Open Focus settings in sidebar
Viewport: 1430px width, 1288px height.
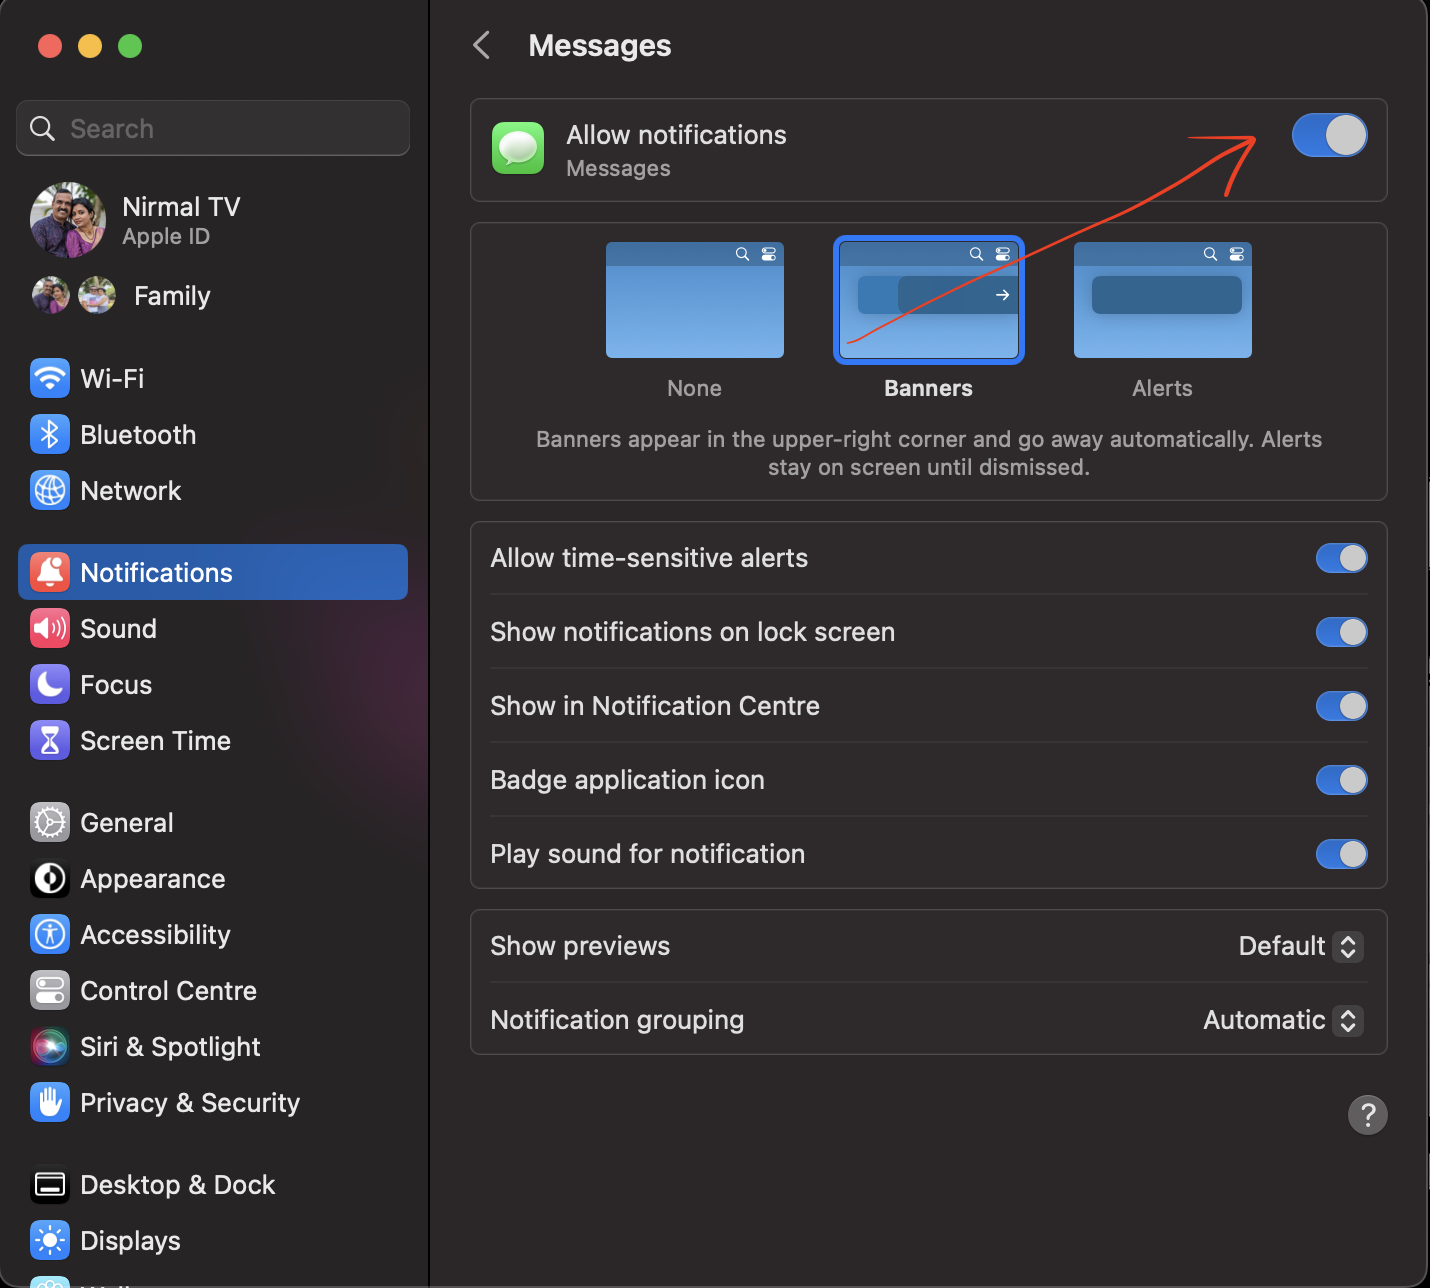click(213, 684)
